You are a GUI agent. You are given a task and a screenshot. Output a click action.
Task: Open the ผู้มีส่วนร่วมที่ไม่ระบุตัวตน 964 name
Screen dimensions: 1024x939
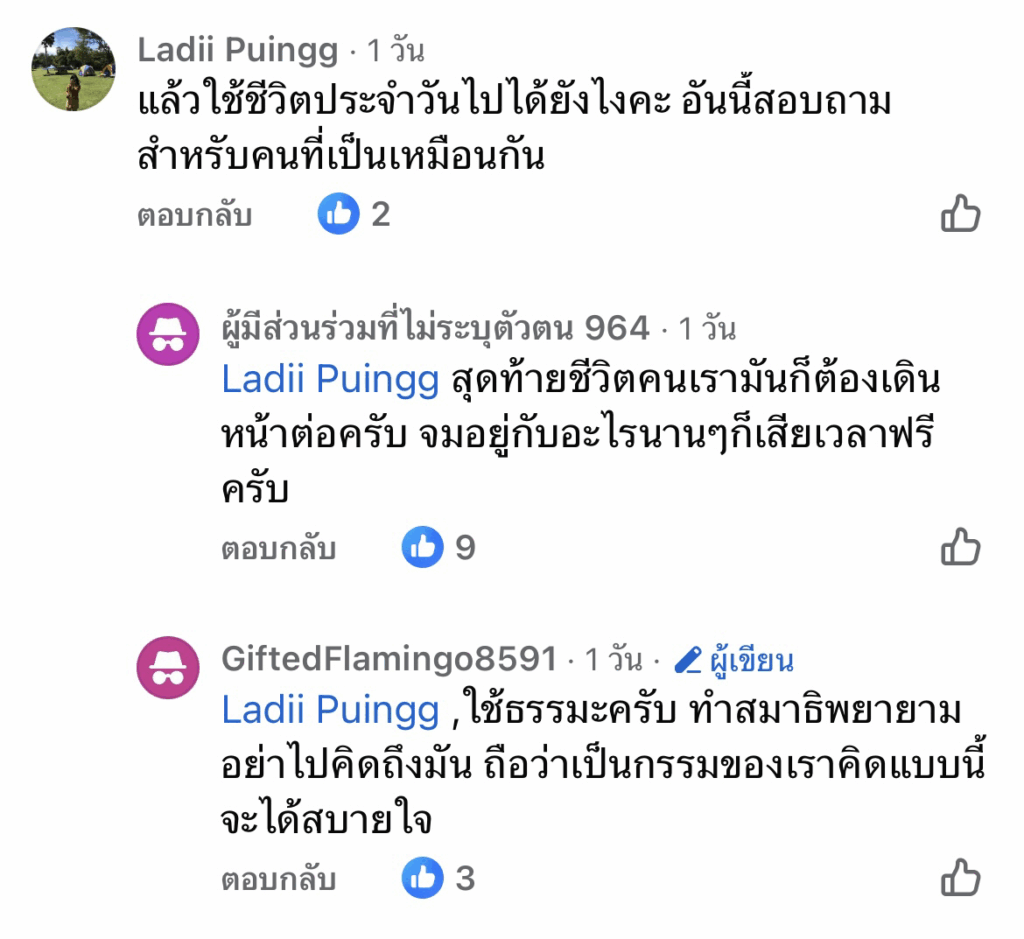point(434,327)
